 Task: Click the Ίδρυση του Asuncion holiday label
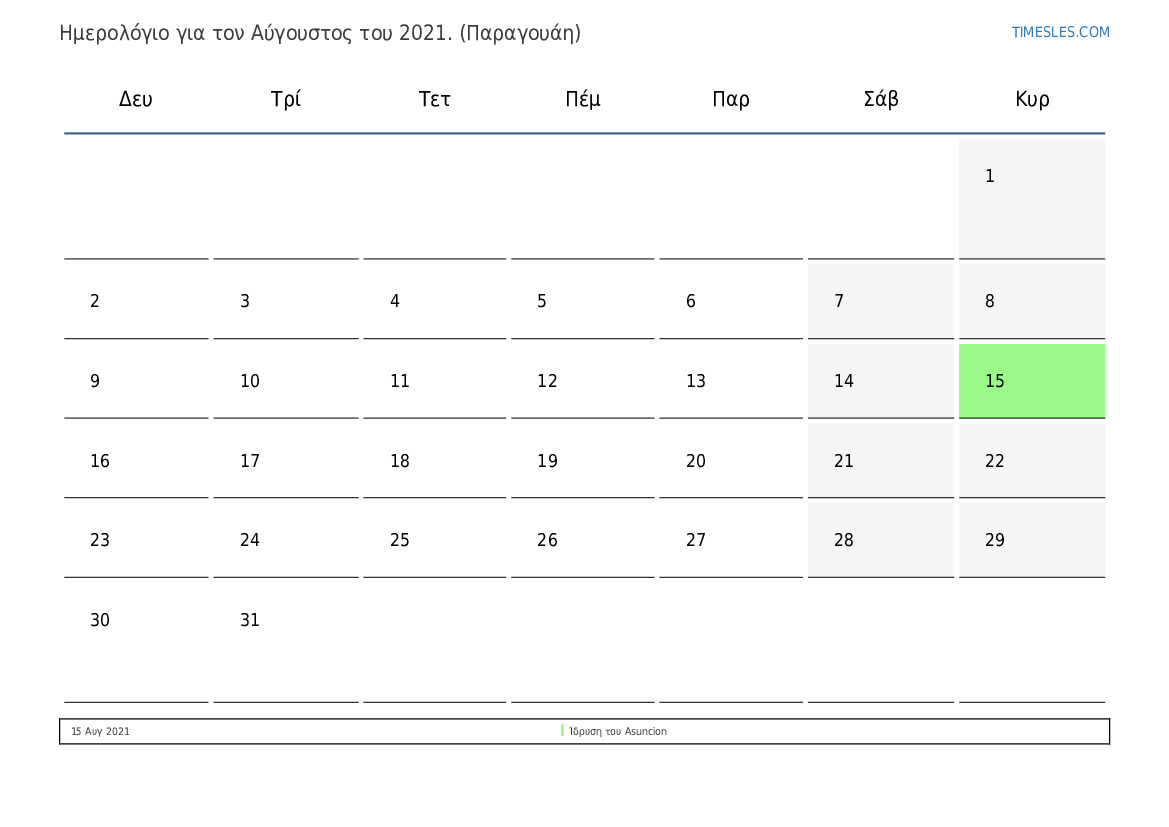coord(618,732)
